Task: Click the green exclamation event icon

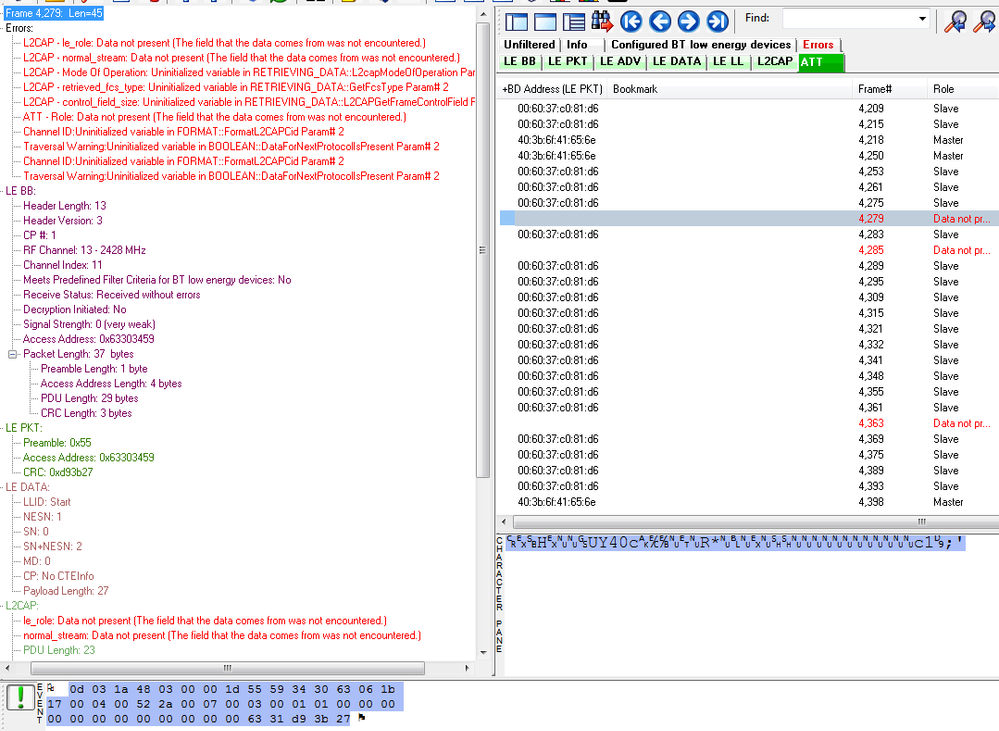Action: click(x=20, y=698)
